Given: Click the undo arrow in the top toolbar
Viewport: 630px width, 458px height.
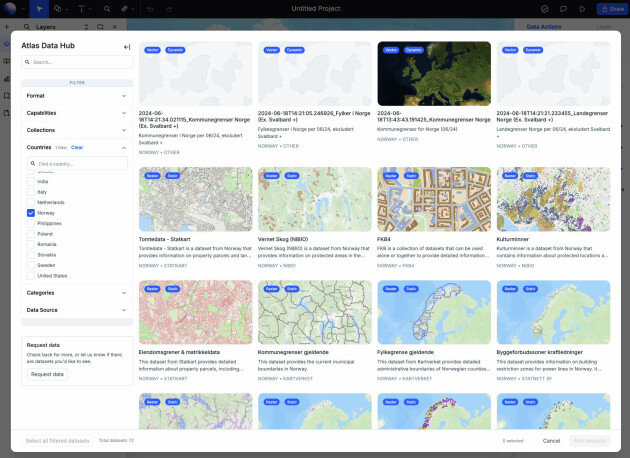Looking at the screenshot, I should [150, 9].
